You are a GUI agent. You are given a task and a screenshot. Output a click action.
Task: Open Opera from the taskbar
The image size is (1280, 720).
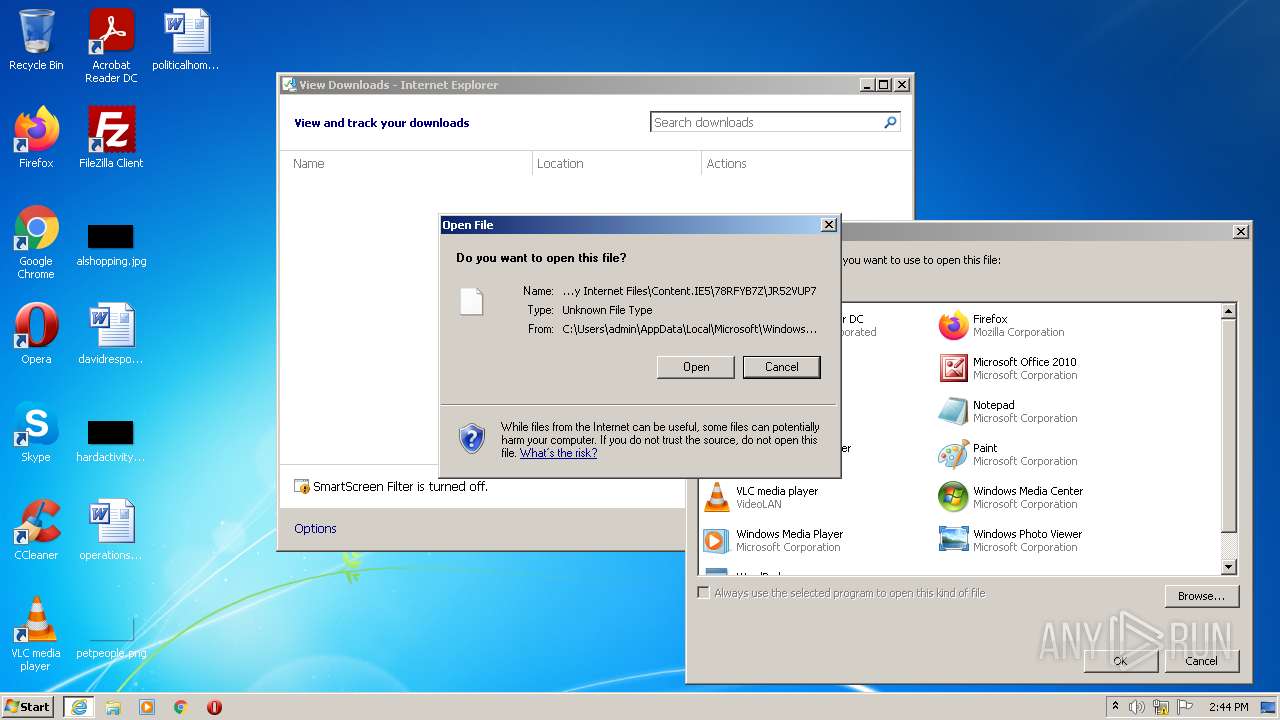pyautogui.click(x=214, y=707)
